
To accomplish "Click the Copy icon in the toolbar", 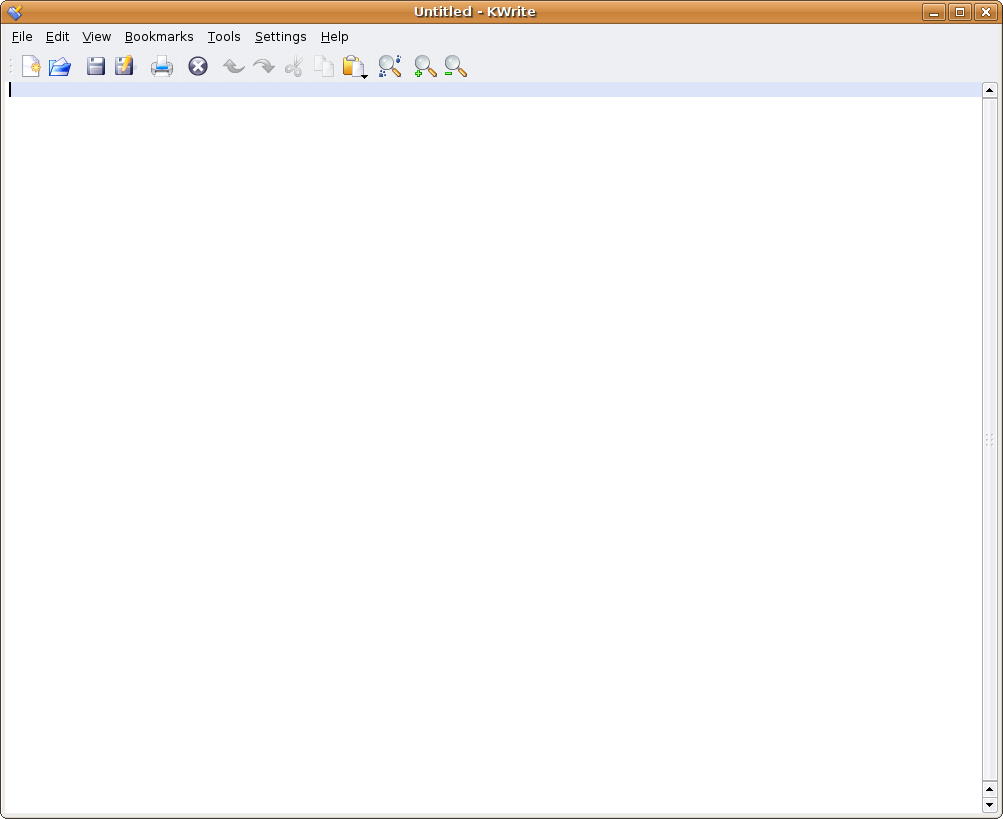I will click(323, 67).
